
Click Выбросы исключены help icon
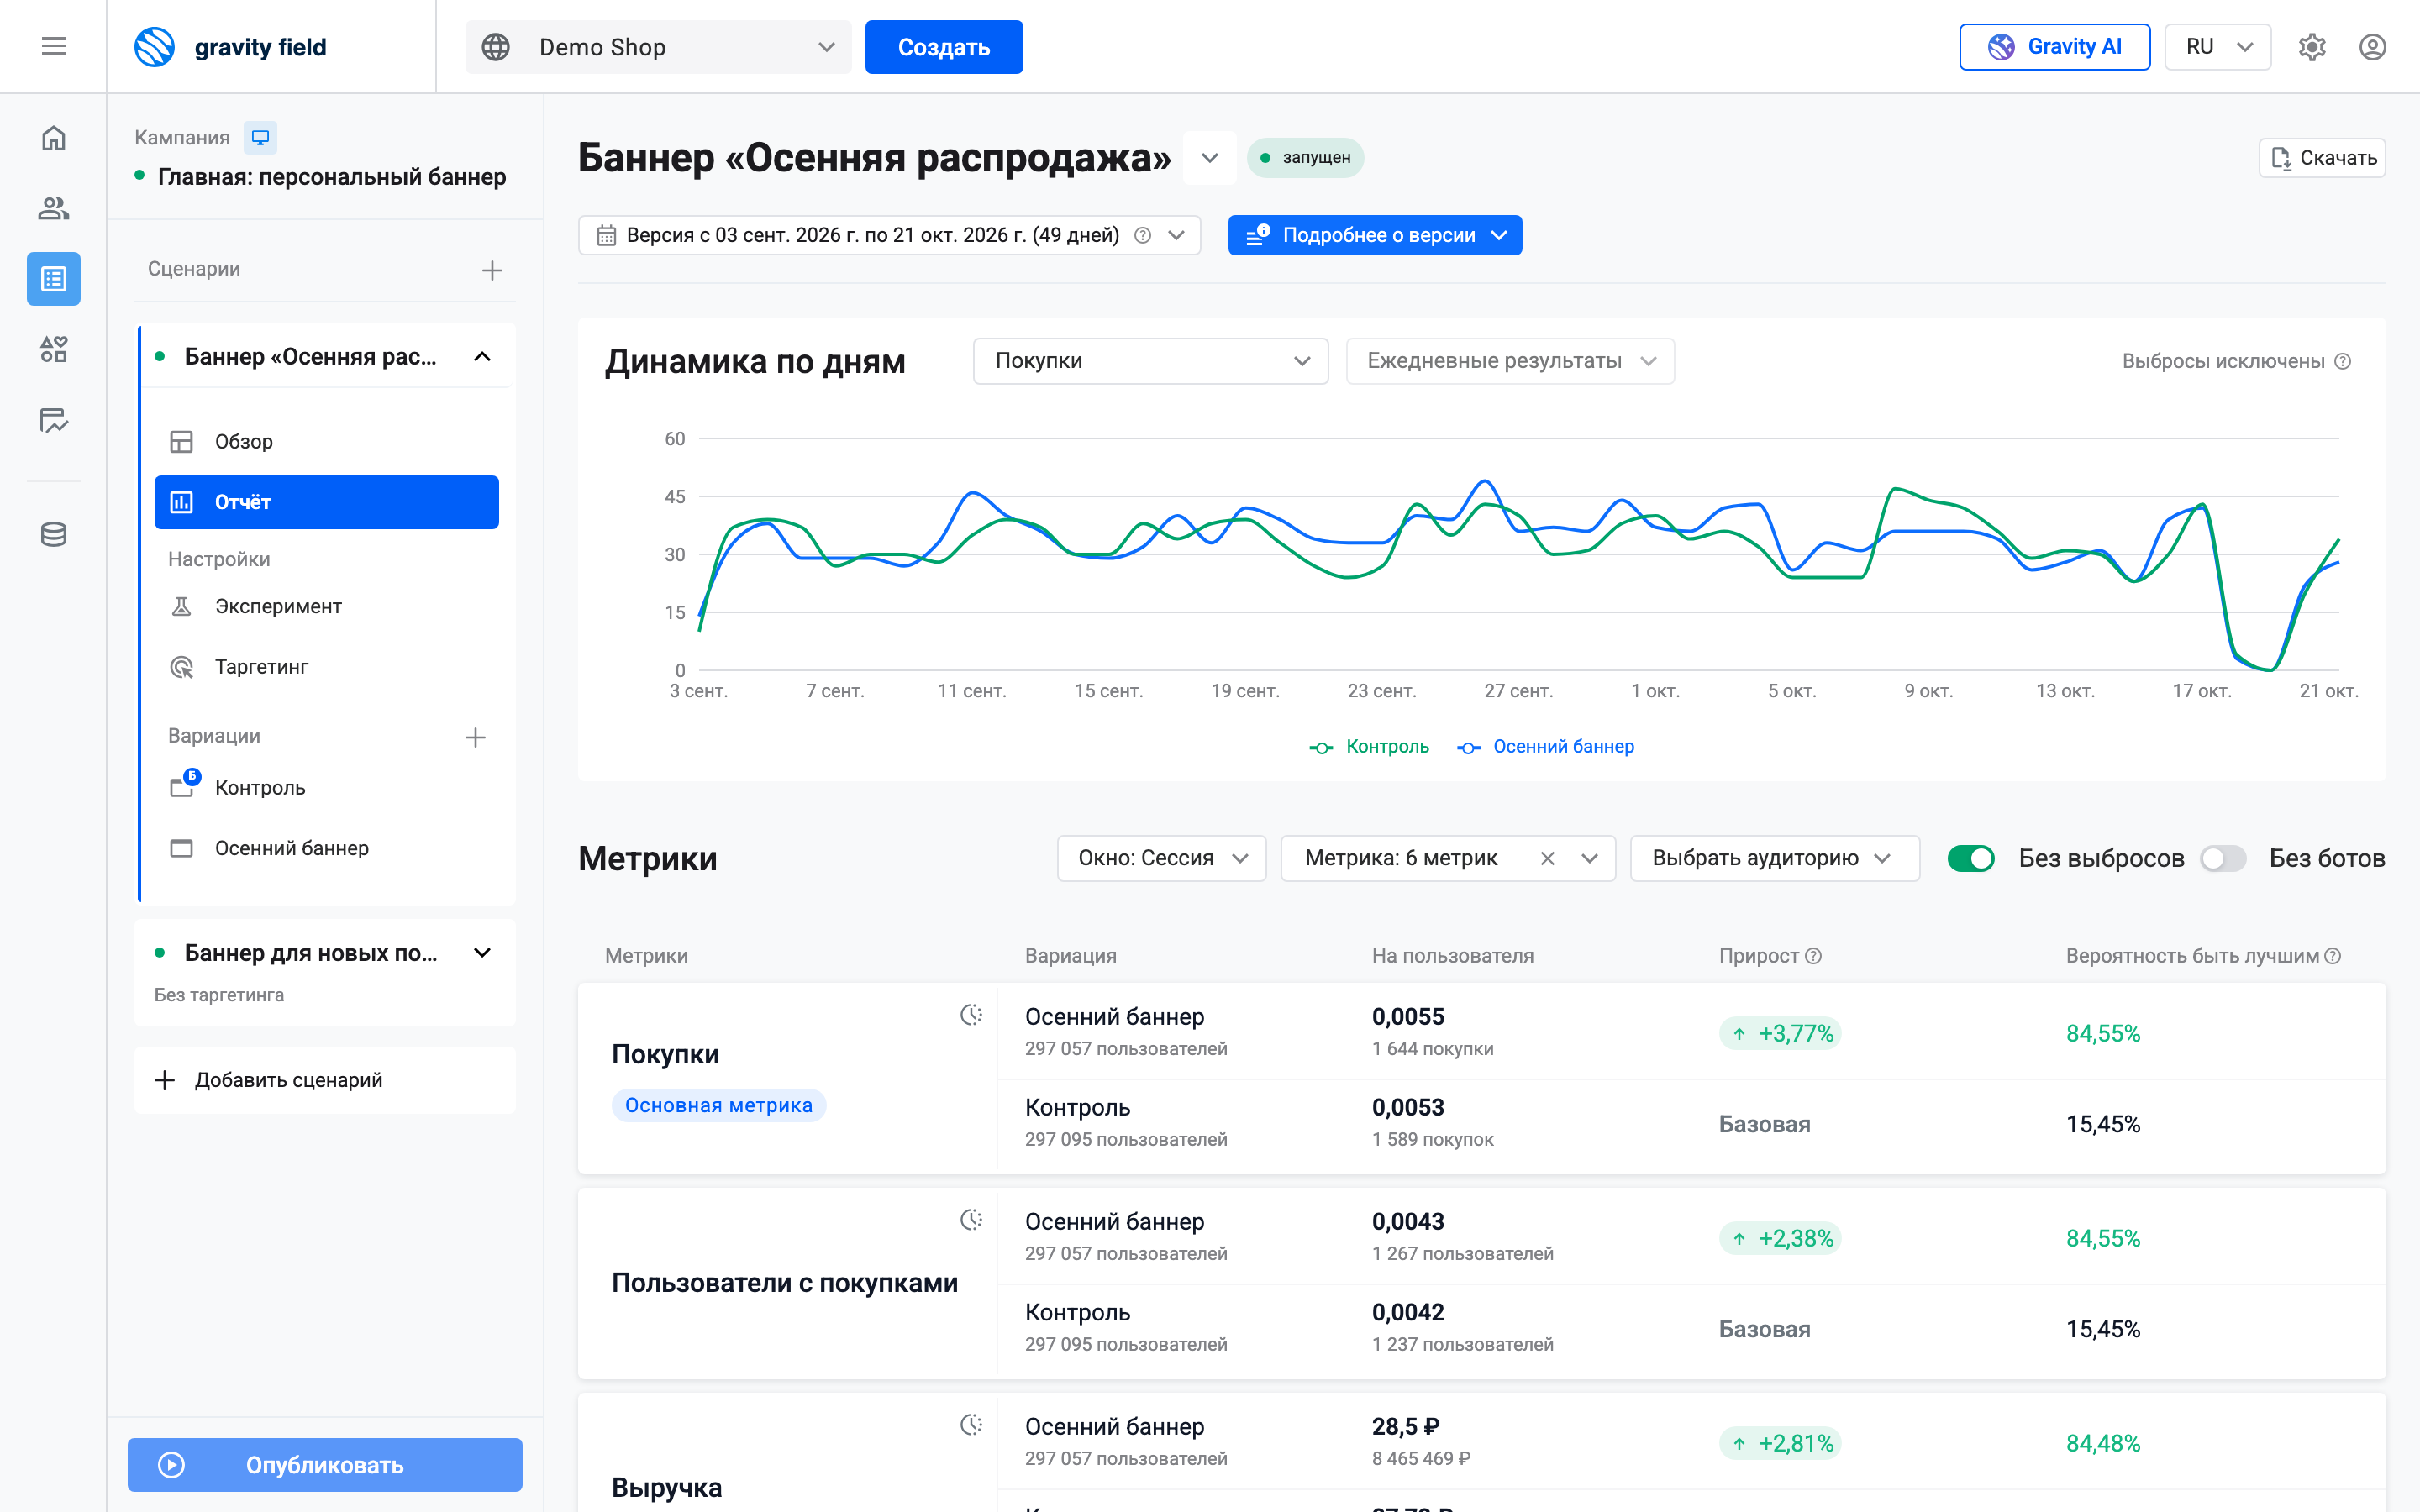tap(2342, 361)
